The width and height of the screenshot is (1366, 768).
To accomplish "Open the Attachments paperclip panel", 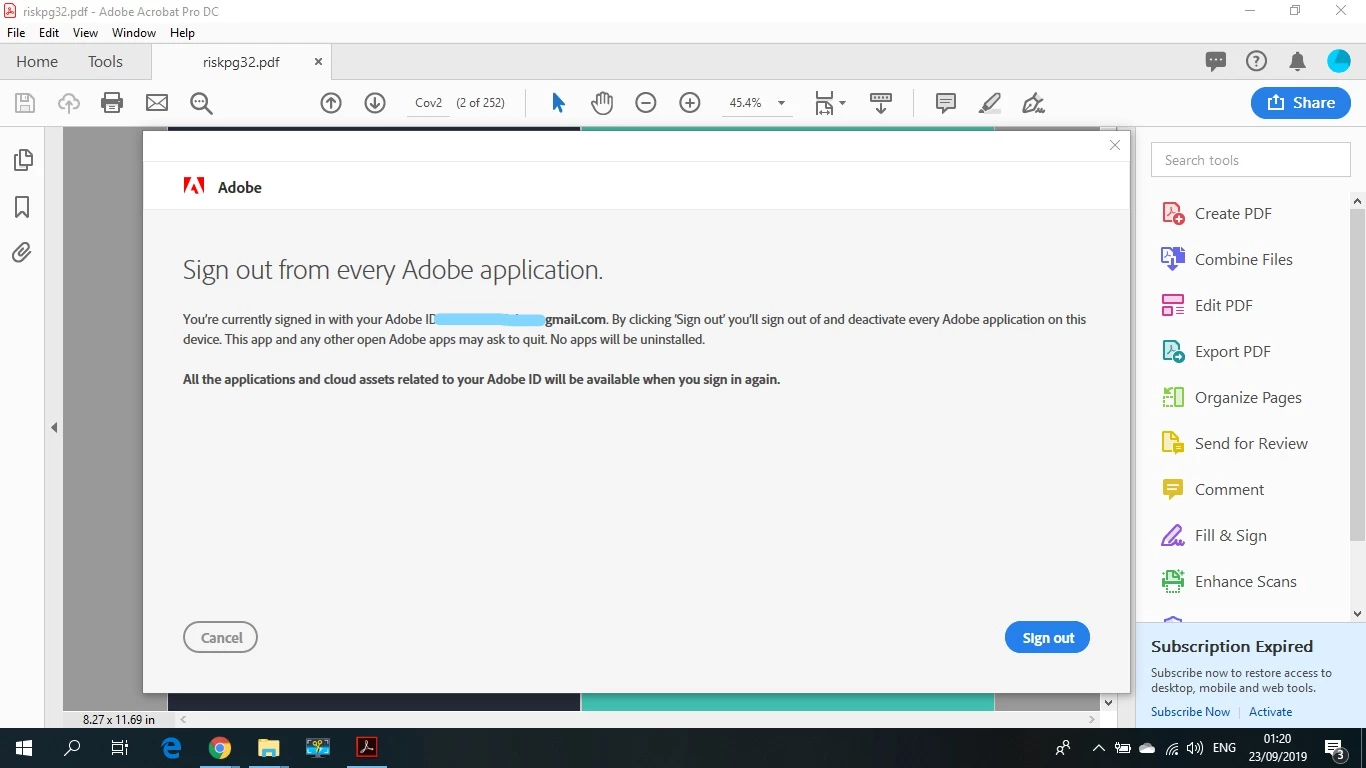I will point(22,252).
